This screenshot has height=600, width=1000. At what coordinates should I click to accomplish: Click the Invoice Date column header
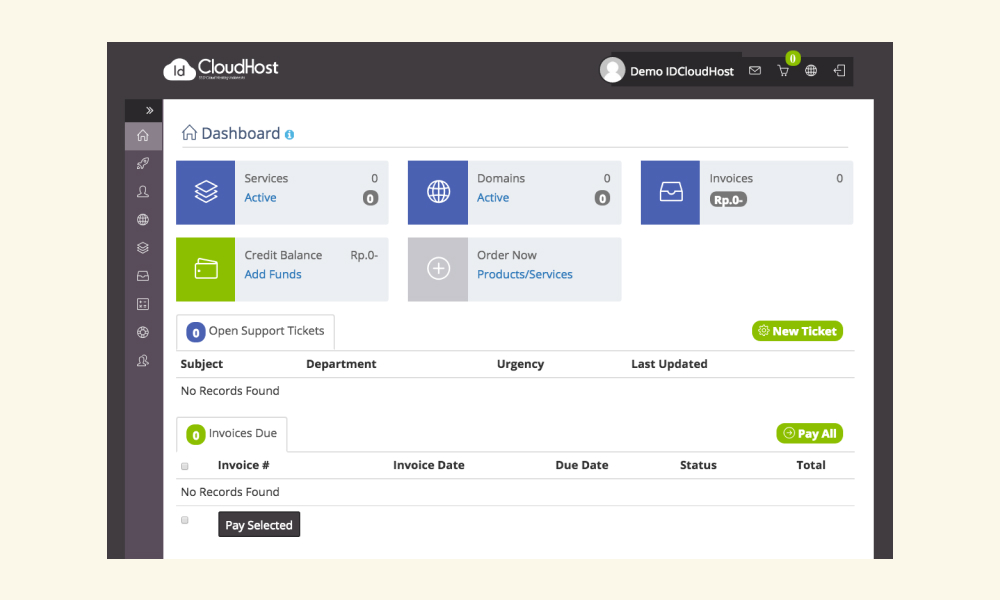click(429, 465)
